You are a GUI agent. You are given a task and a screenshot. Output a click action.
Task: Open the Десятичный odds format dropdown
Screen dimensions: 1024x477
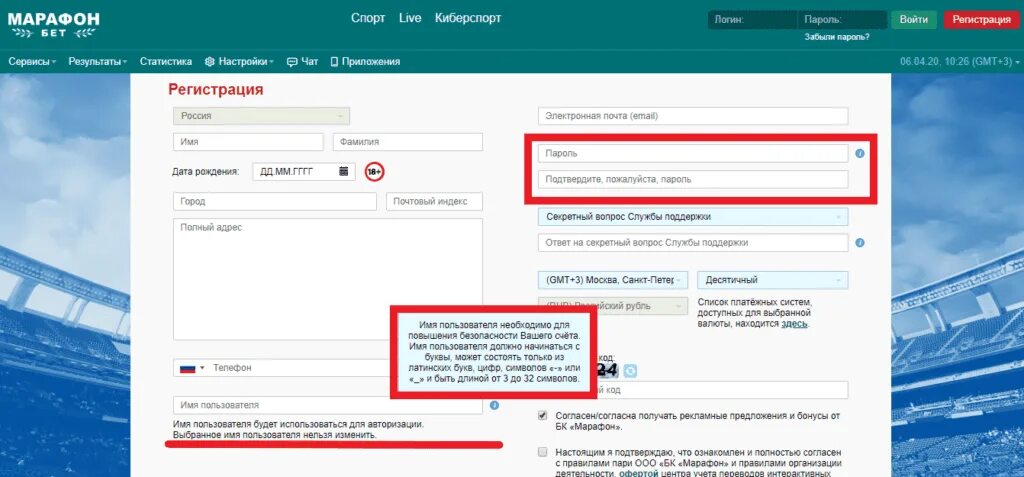pyautogui.click(x=773, y=280)
